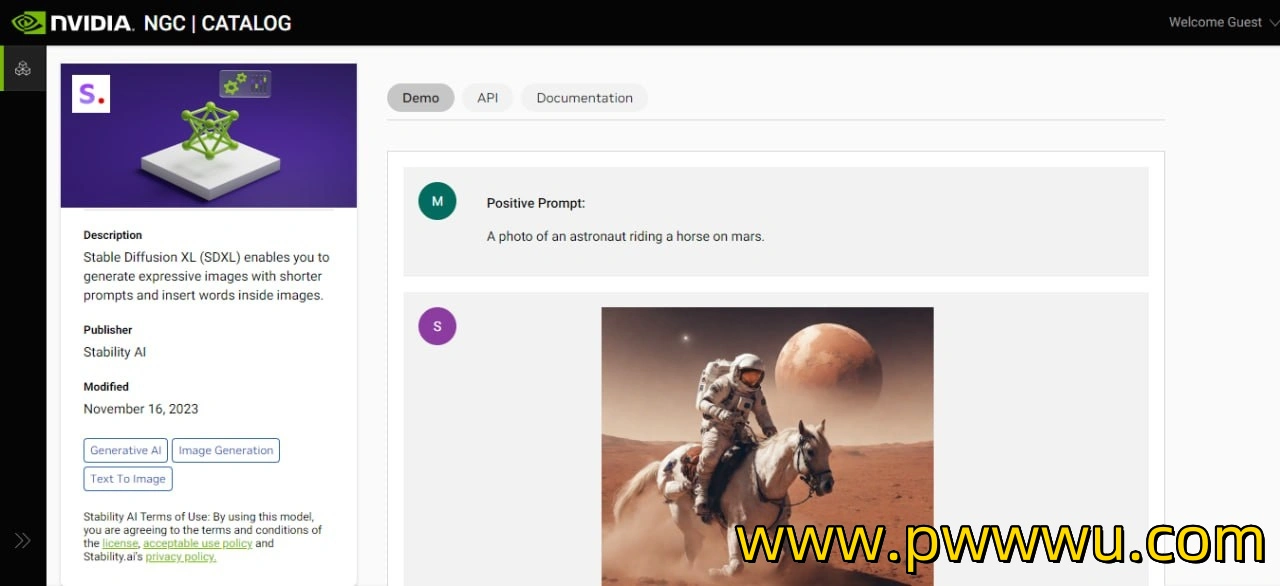This screenshot has height=586, width=1280.
Task: Open the catalog sidebar icon
Action: tap(22, 69)
